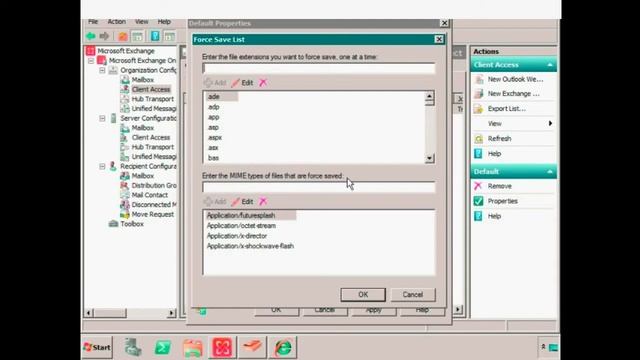Click Remove under Default actions

500,186
